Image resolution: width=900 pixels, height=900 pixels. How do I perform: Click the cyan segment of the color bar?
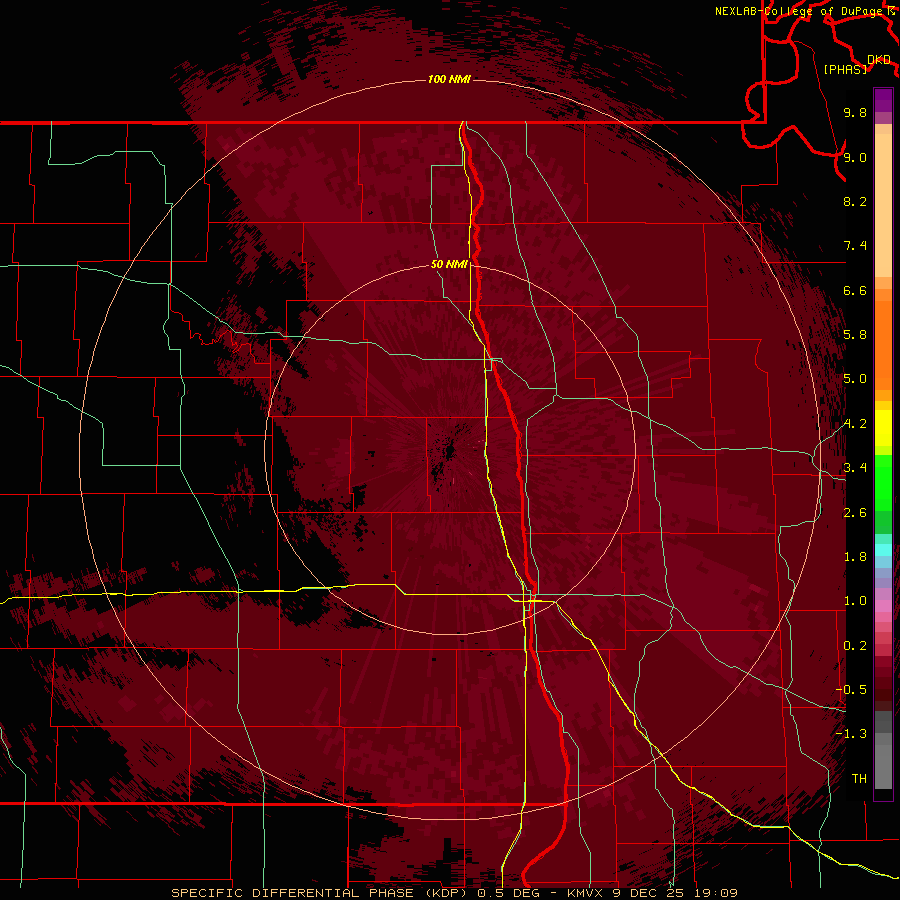coord(883,550)
